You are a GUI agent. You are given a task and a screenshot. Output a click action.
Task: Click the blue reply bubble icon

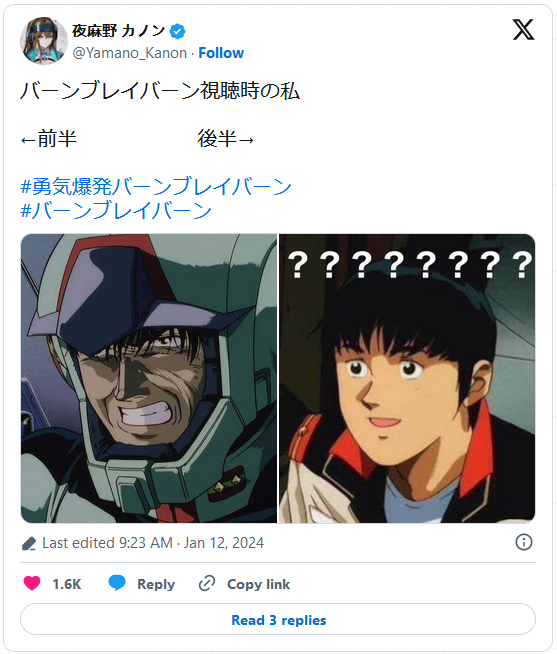click(x=117, y=583)
